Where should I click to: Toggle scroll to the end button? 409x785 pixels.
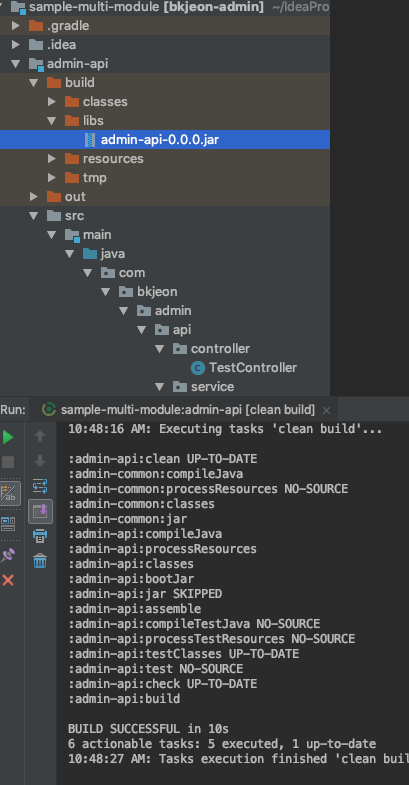point(40,511)
